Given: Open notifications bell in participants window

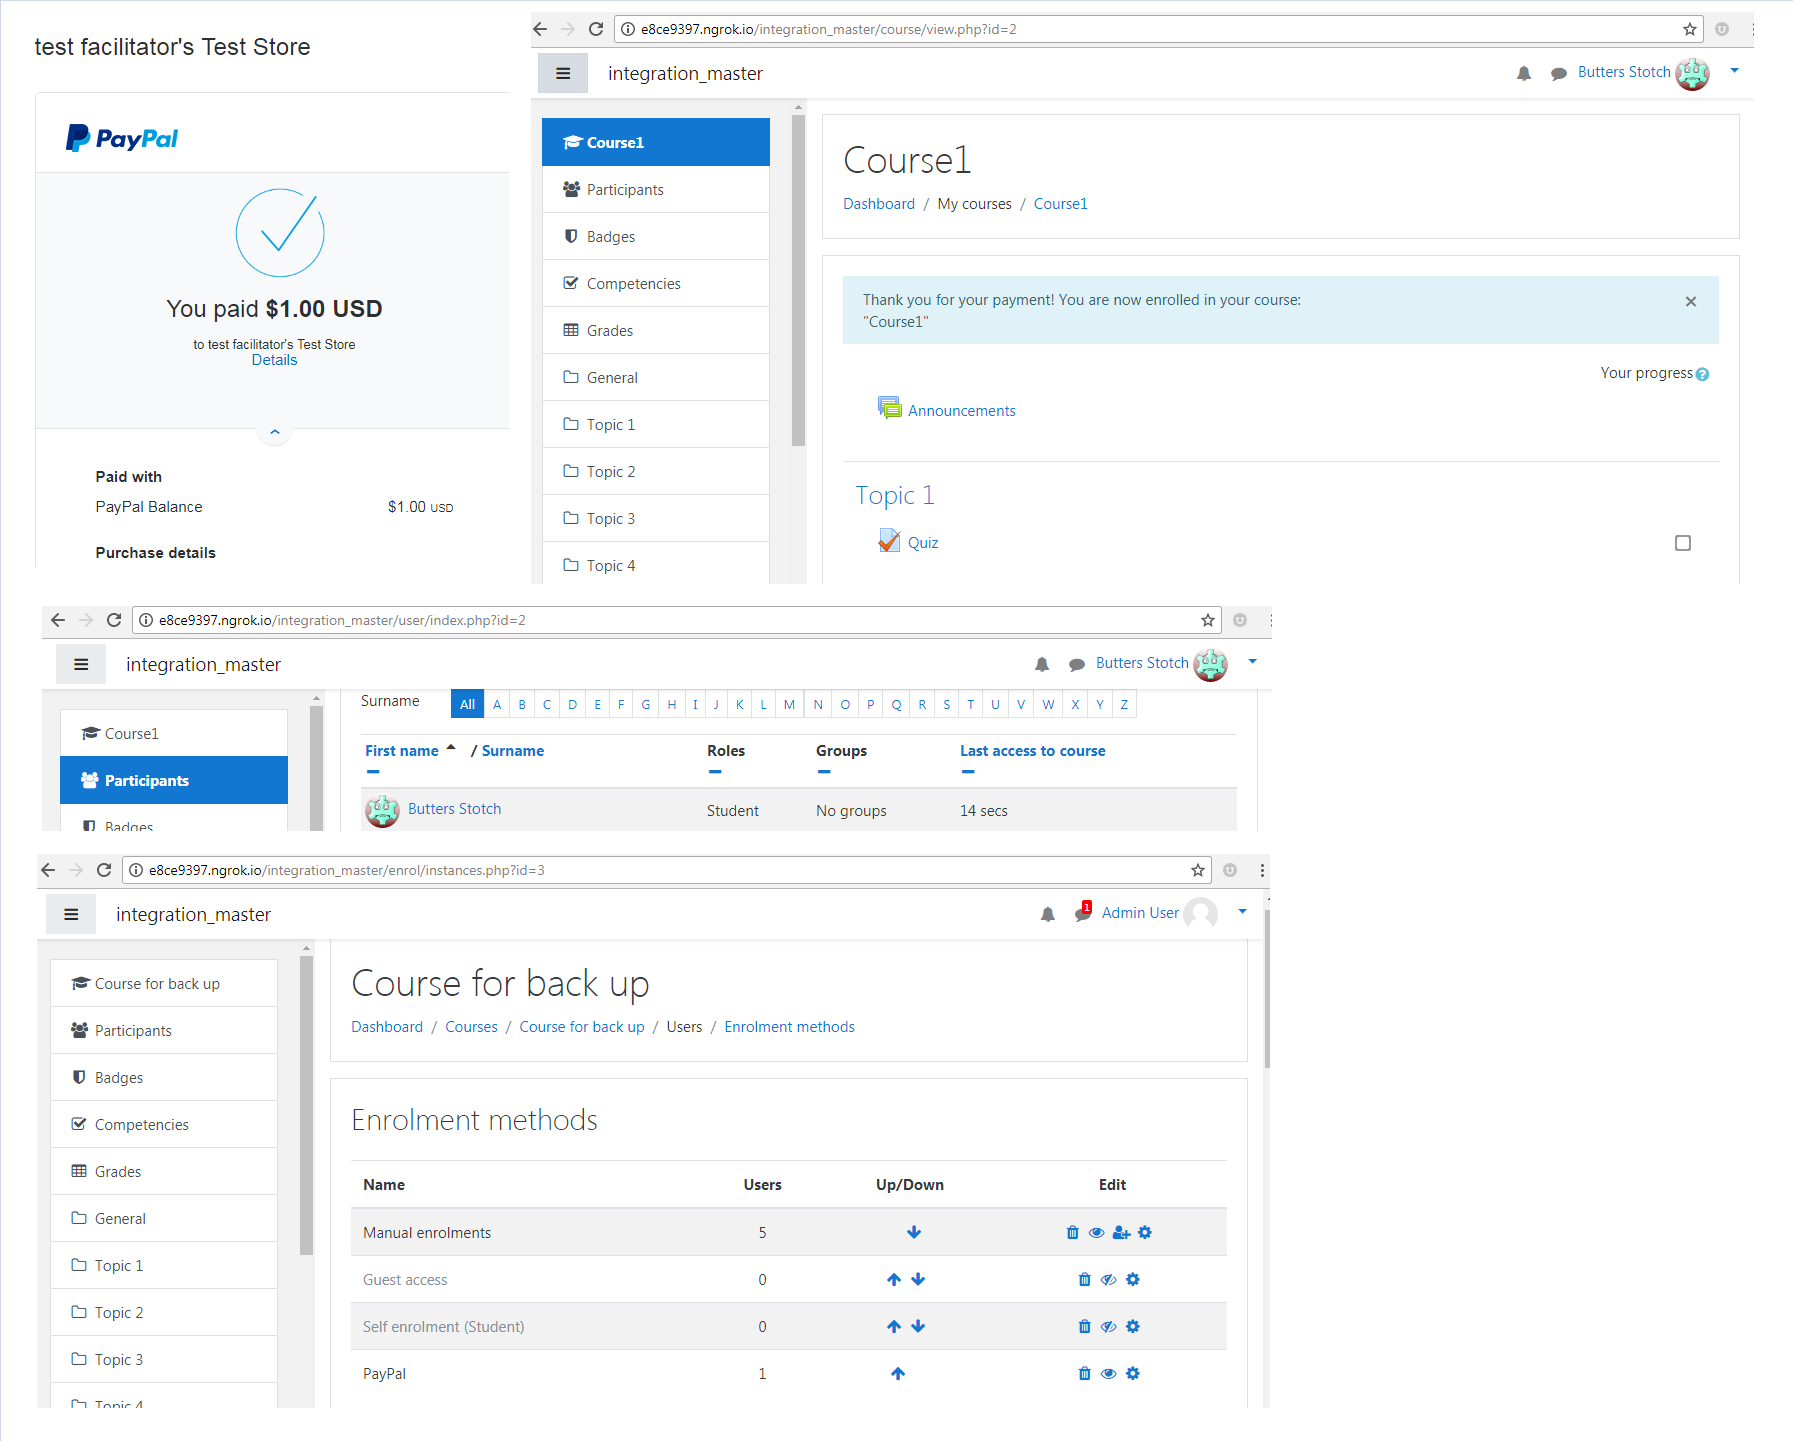Looking at the screenshot, I should click(x=1042, y=664).
